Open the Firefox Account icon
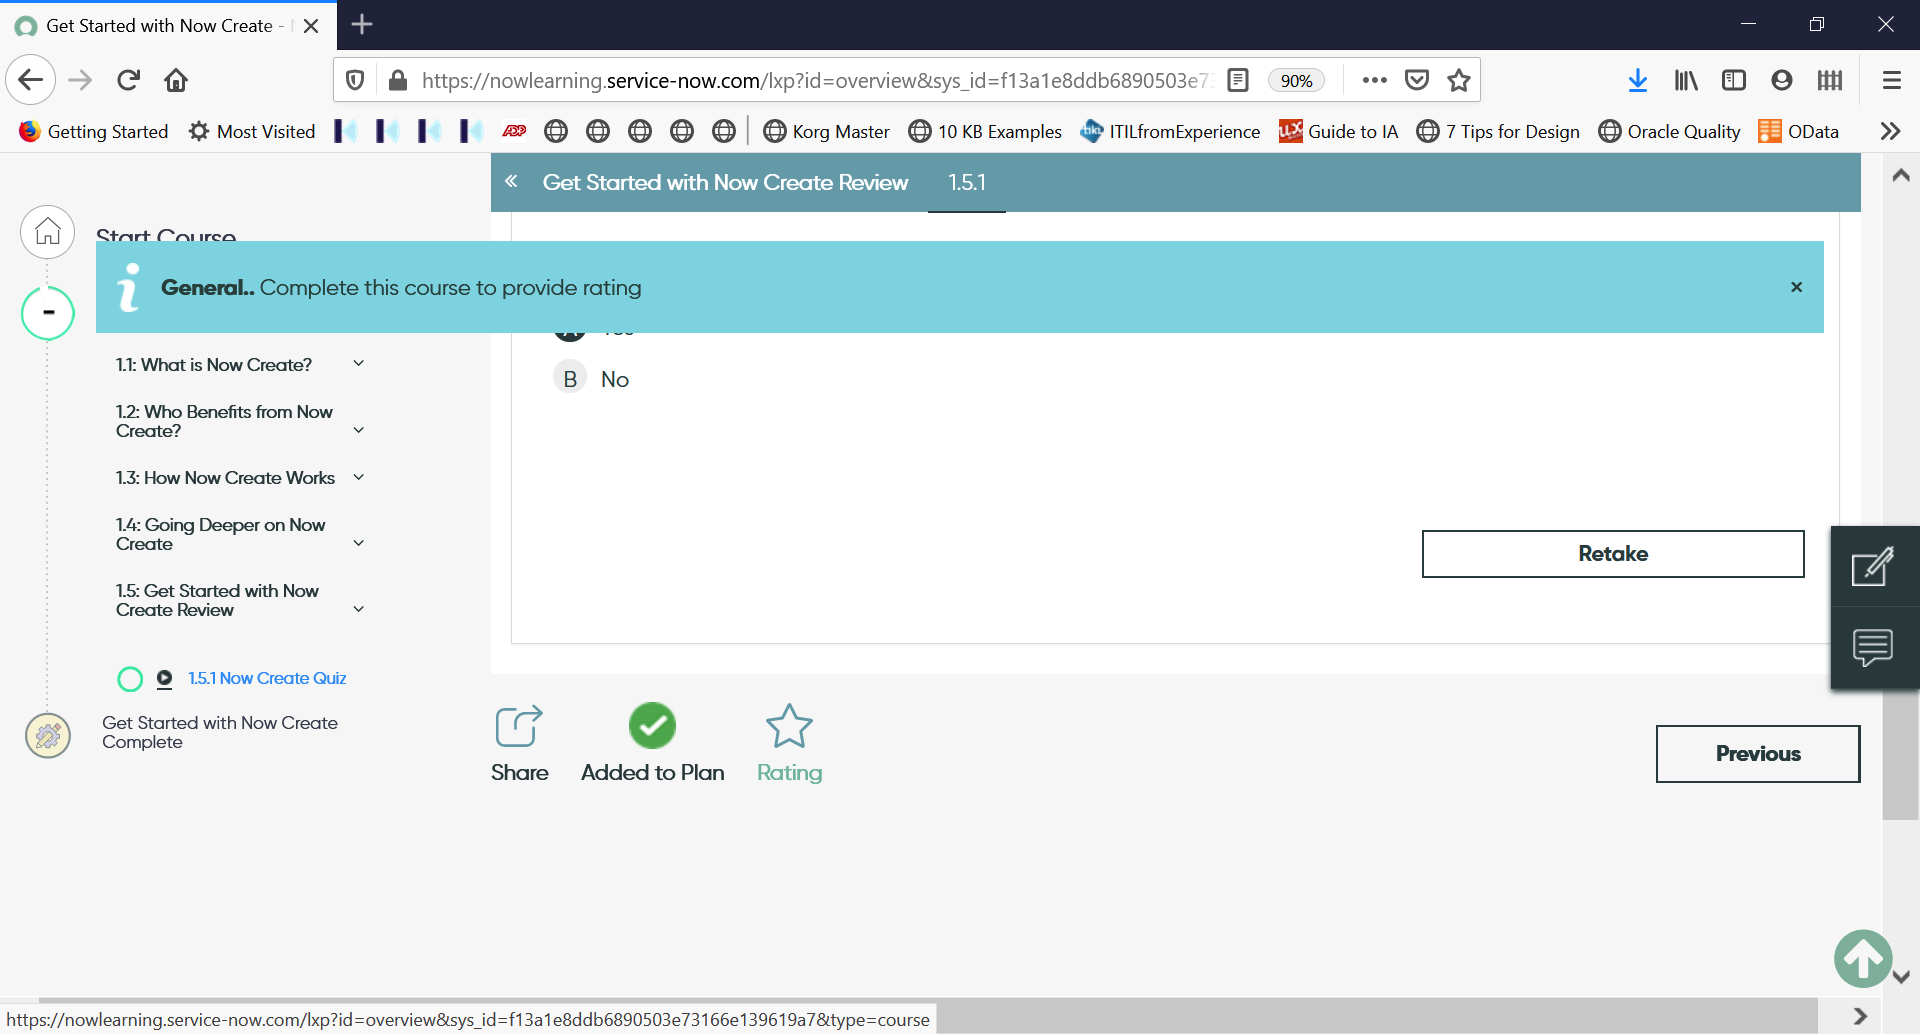Viewport: 1920px width, 1034px height. [1782, 80]
